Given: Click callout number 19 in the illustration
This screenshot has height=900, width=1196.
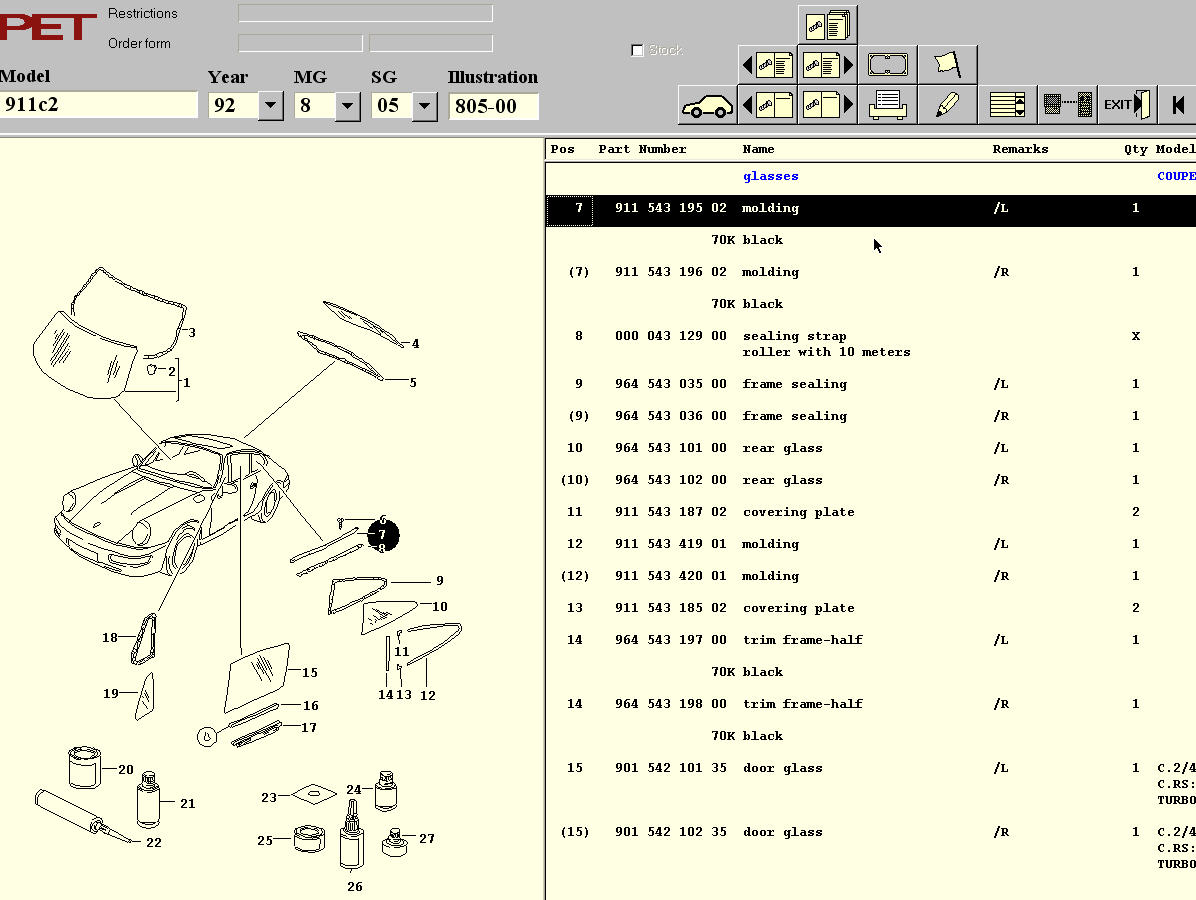Looking at the screenshot, I should point(111,694).
